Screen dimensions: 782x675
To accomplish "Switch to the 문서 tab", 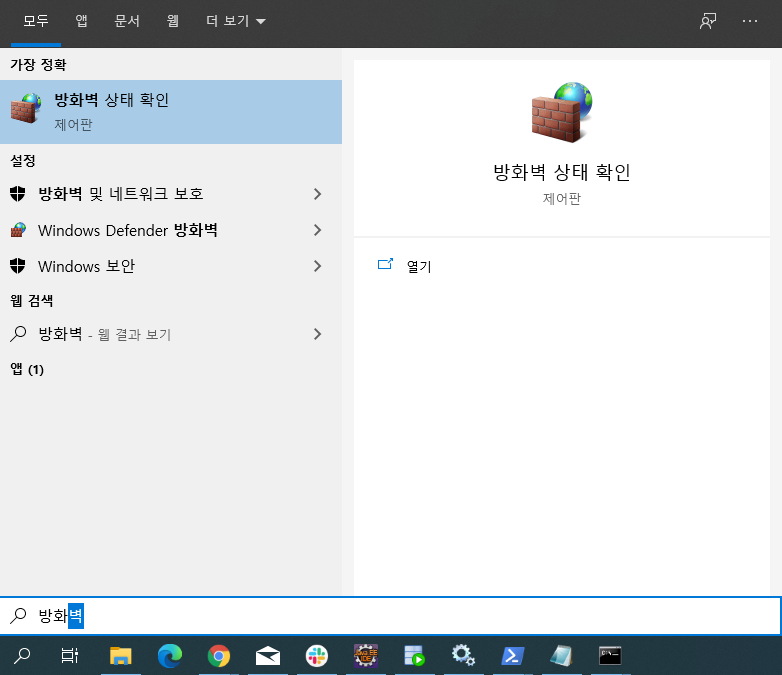I will [x=127, y=21].
